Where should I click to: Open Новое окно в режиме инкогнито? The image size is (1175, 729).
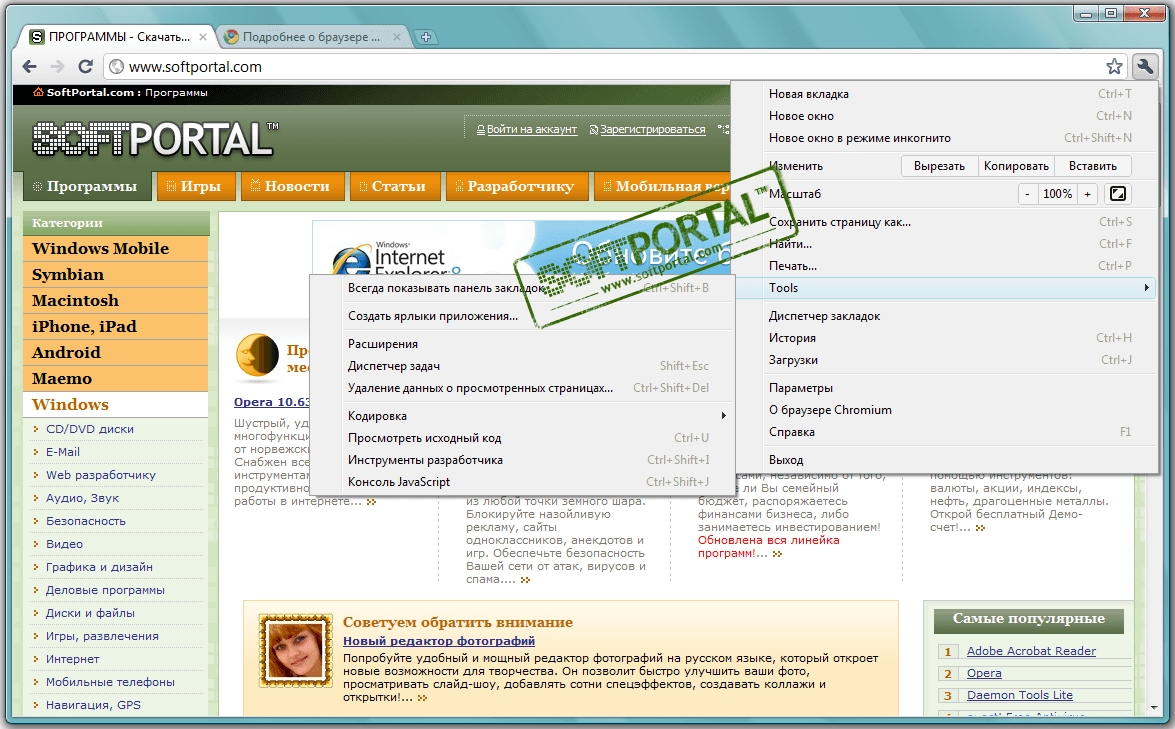(x=946, y=138)
